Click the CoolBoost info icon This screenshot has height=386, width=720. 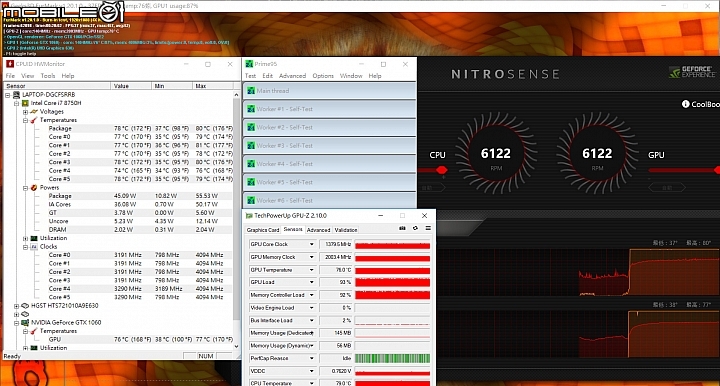(x=686, y=104)
